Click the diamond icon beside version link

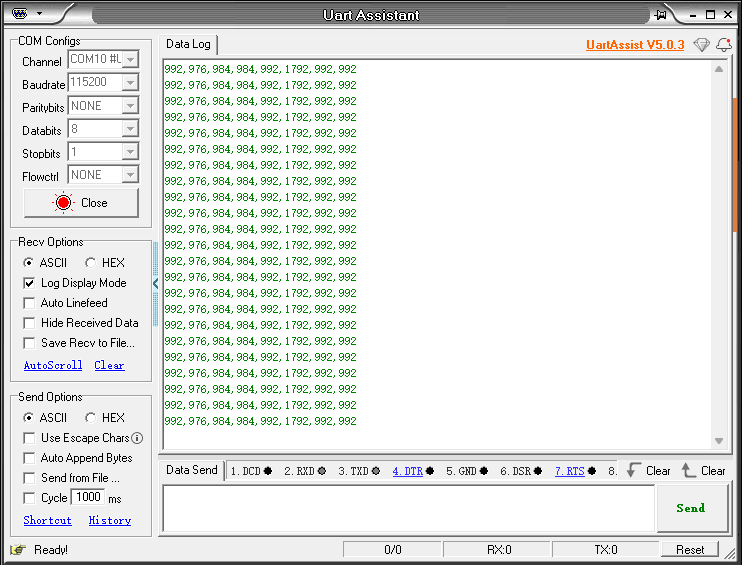(x=701, y=44)
